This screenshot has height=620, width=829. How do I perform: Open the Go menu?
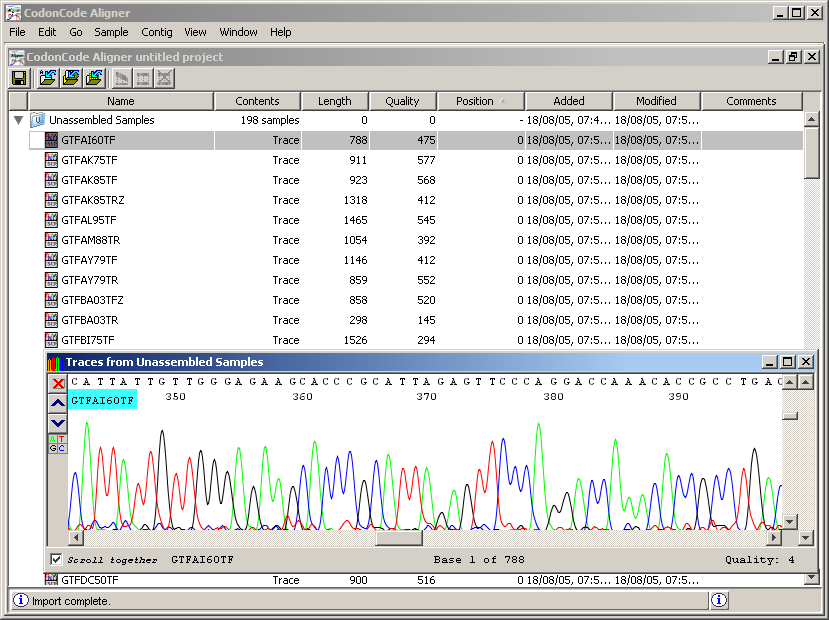pyautogui.click(x=76, y=32)
